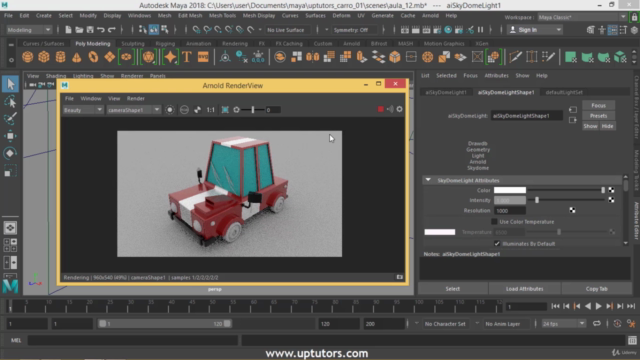Click the Undo arrow in status line
This screenshot has height=360, width=640.
(x=100, y=29)
